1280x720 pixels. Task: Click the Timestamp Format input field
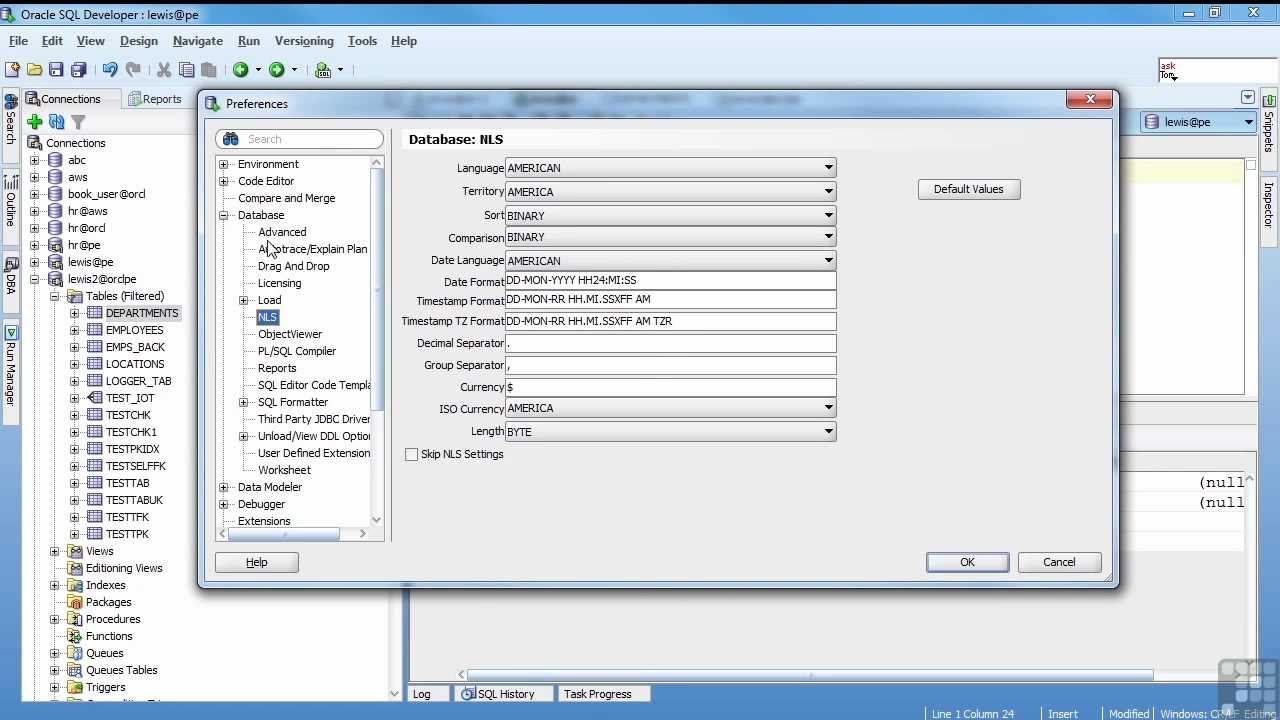tap(670, 300)
